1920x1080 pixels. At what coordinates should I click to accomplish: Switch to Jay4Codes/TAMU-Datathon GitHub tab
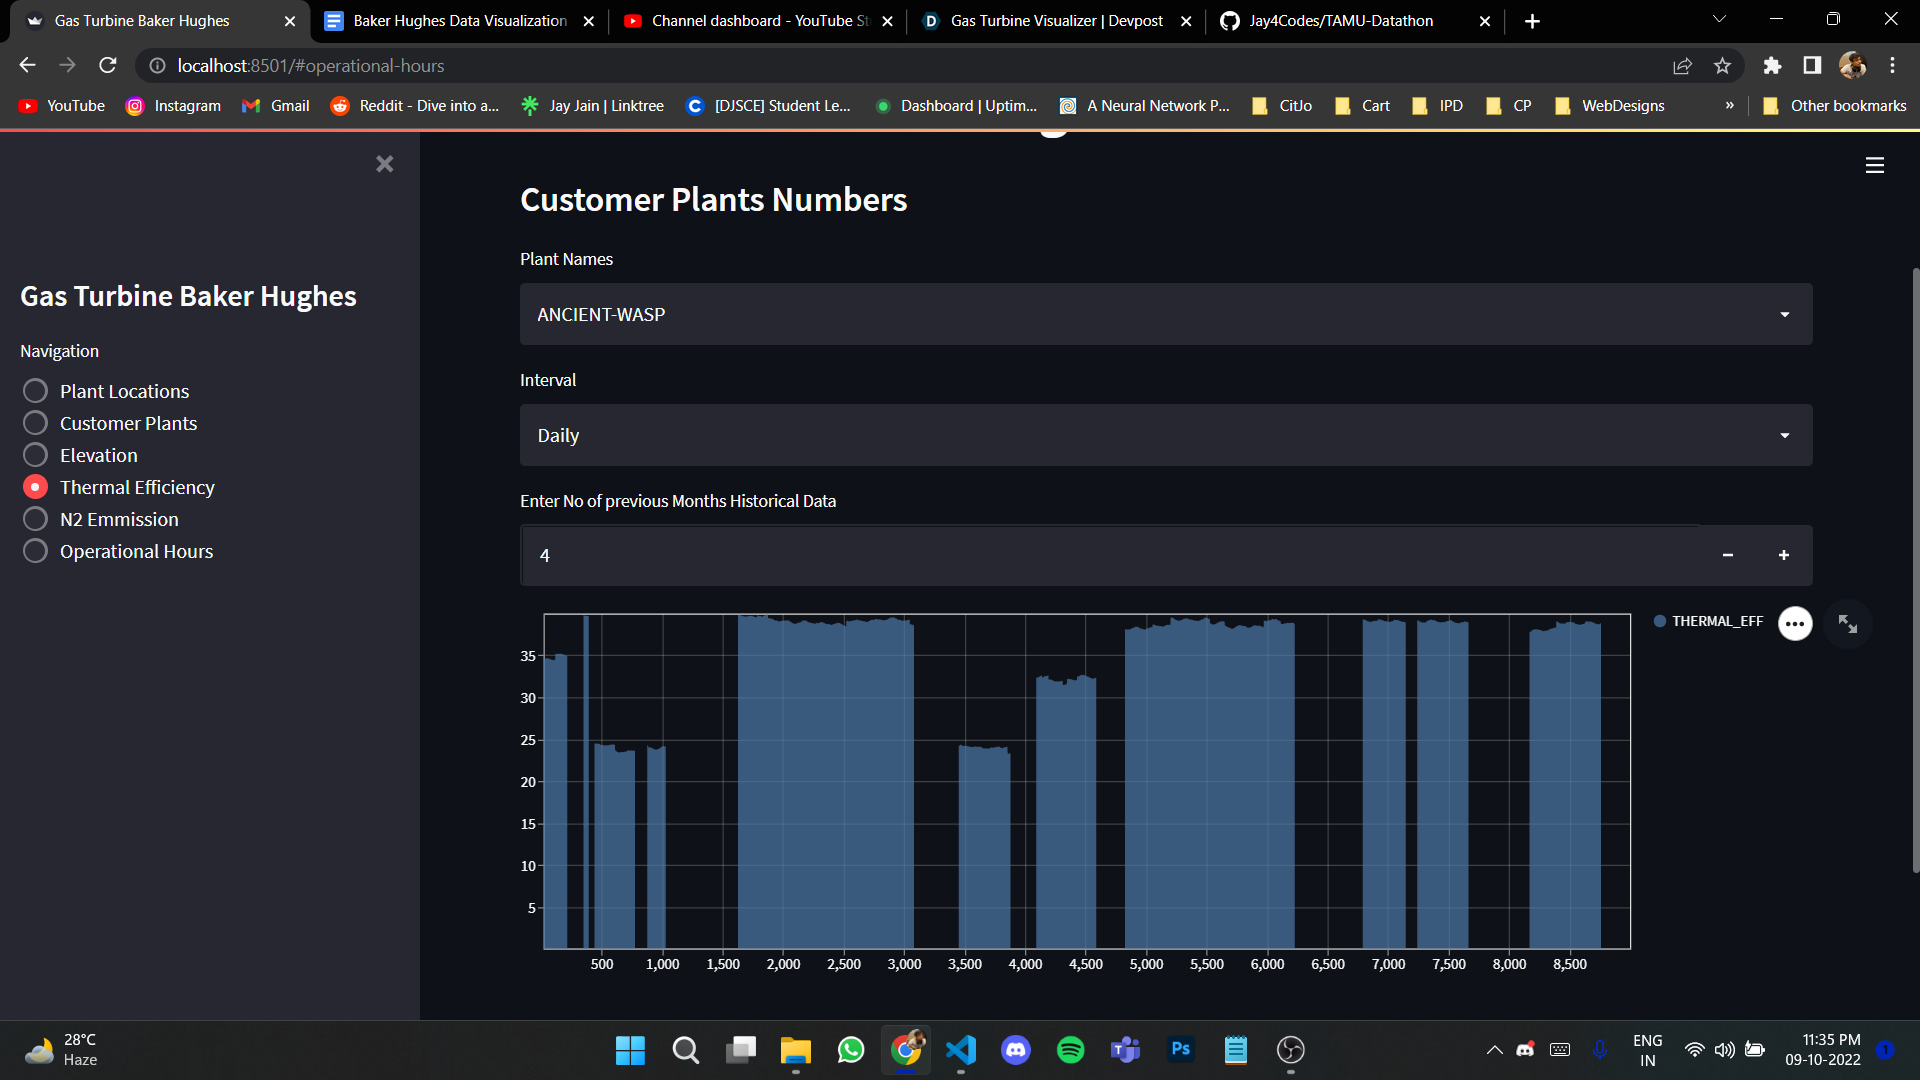tap(1340, 21)
